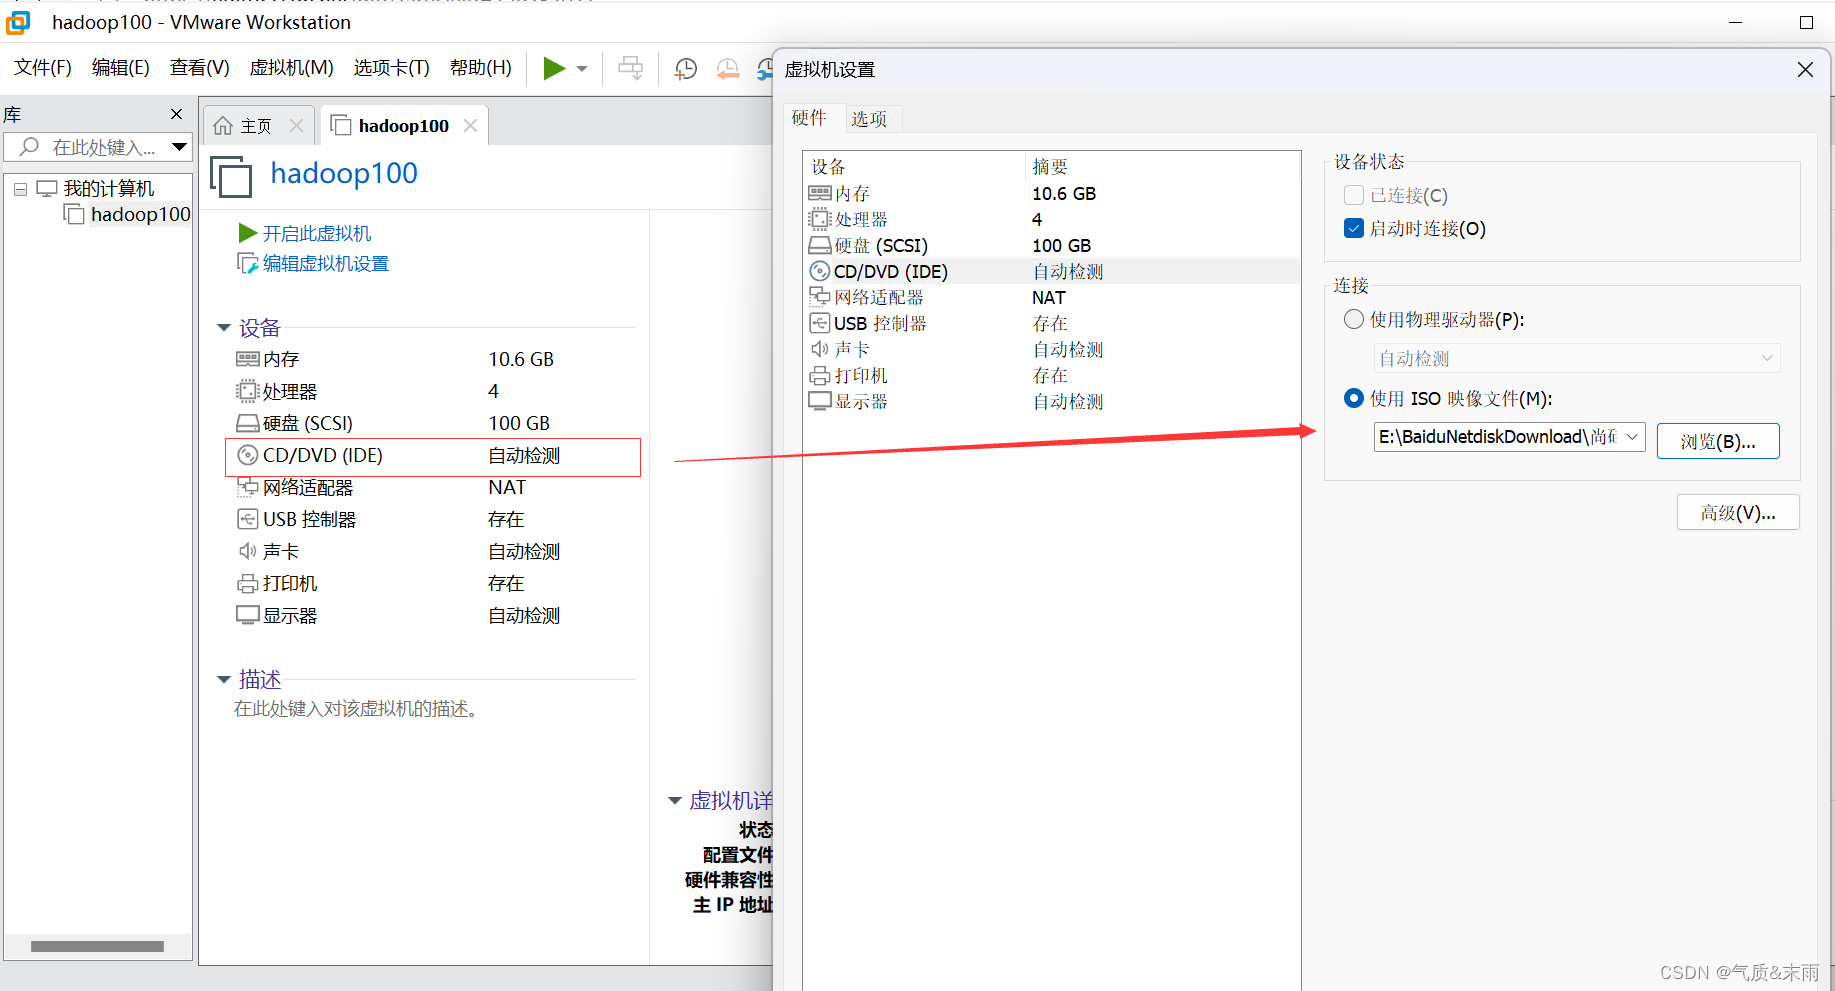Select CD/DVD (IDE) row icon in settings dialog
This screenshot has width=1835, height=991.
[820, 271]
